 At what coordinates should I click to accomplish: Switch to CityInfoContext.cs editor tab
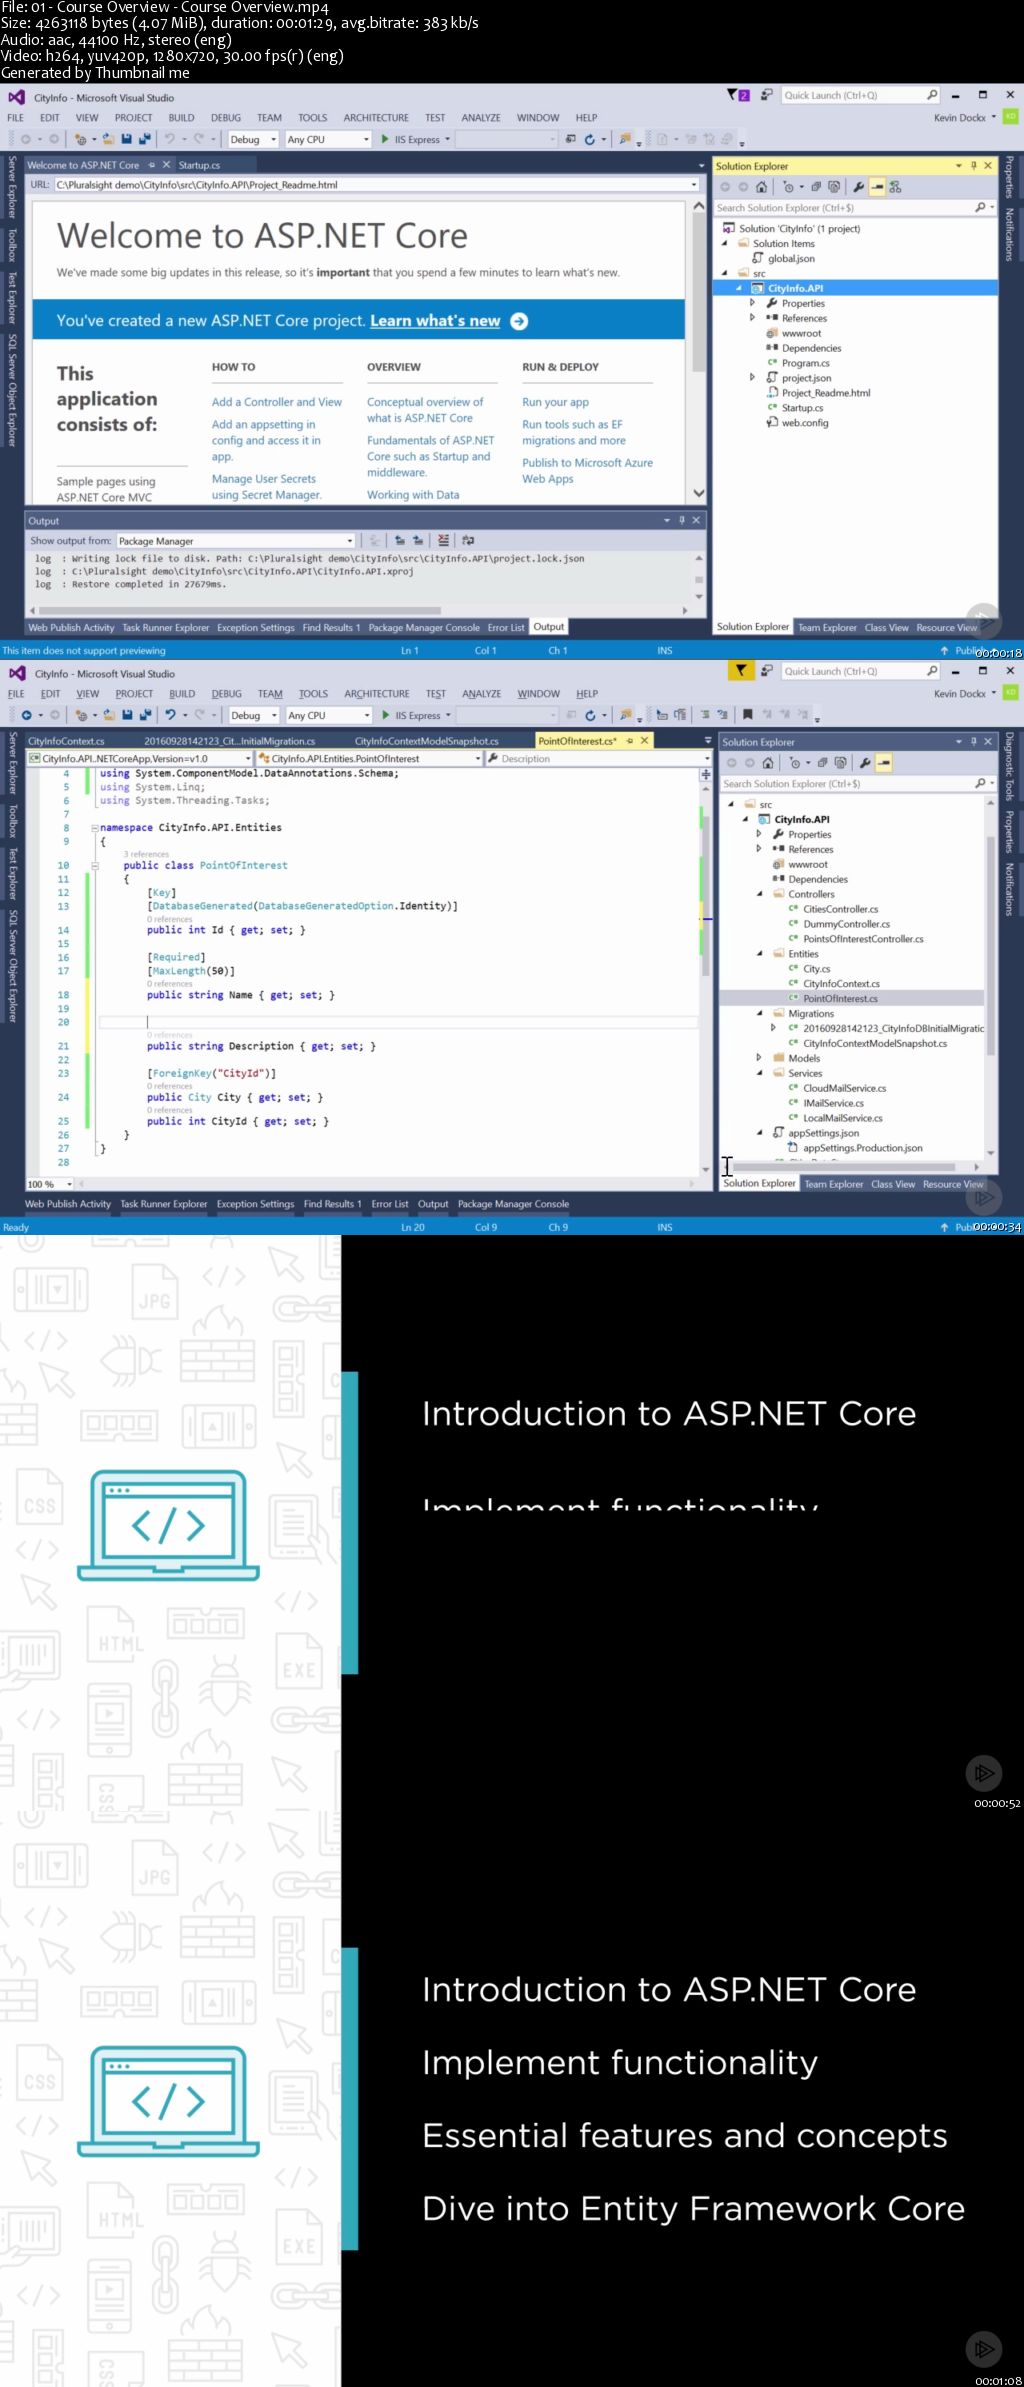coord(66,741)
